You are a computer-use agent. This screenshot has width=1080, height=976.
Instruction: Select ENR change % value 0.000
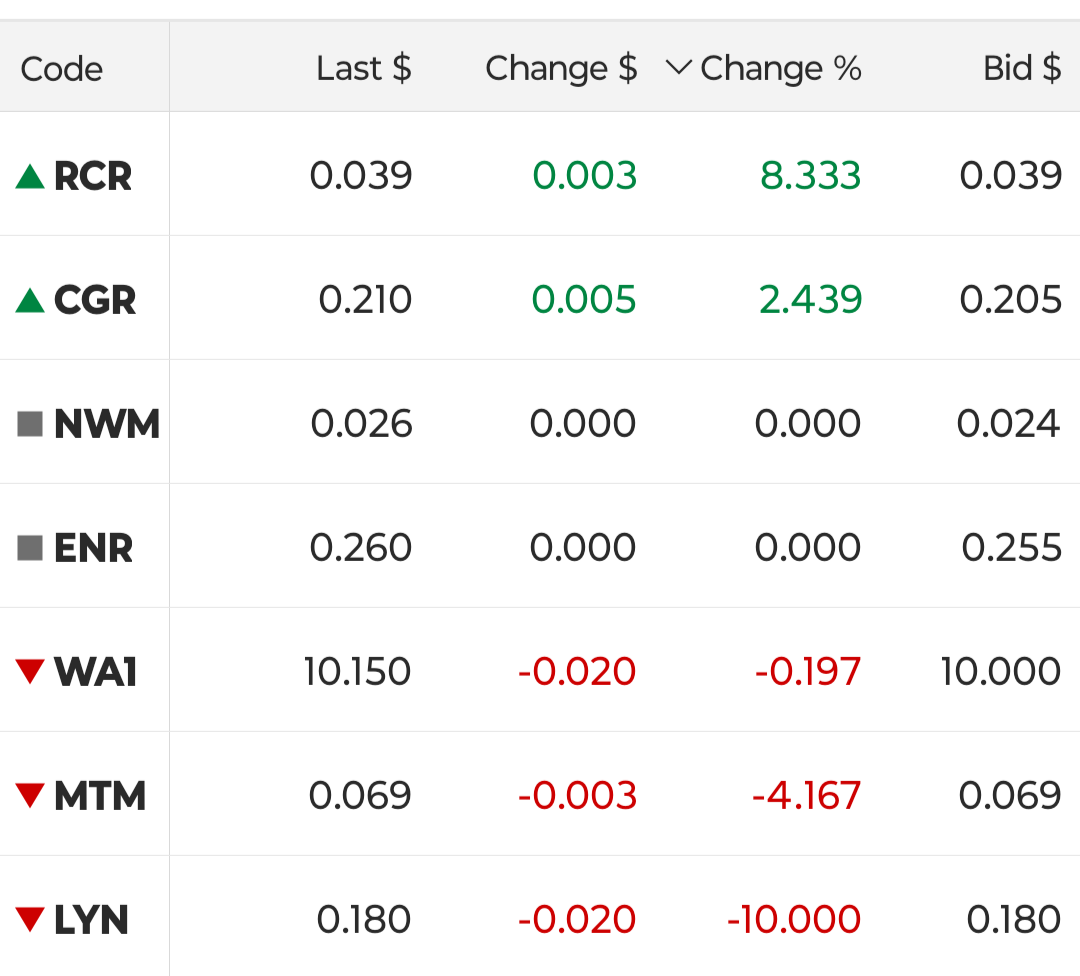point(808,548)
